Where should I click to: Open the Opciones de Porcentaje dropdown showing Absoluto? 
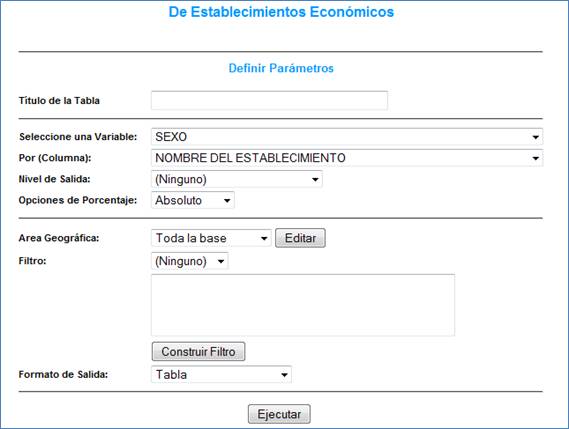click(x=193, y=200)
